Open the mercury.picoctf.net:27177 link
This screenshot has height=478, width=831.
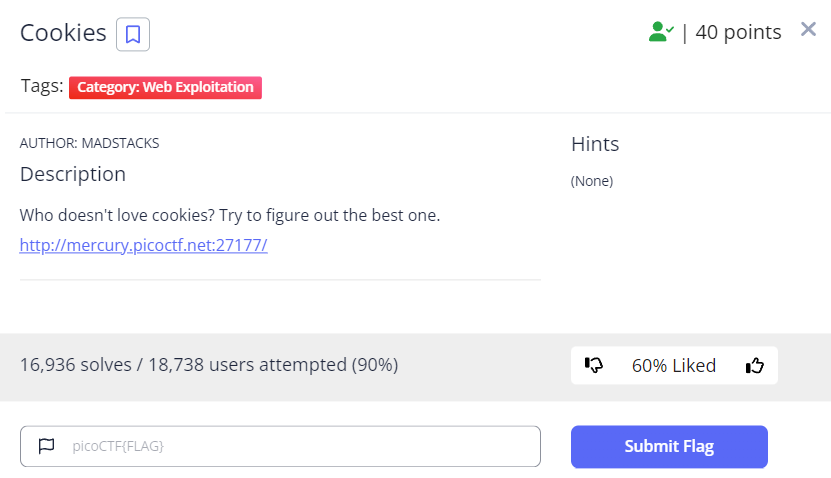(x=143, y=244)
